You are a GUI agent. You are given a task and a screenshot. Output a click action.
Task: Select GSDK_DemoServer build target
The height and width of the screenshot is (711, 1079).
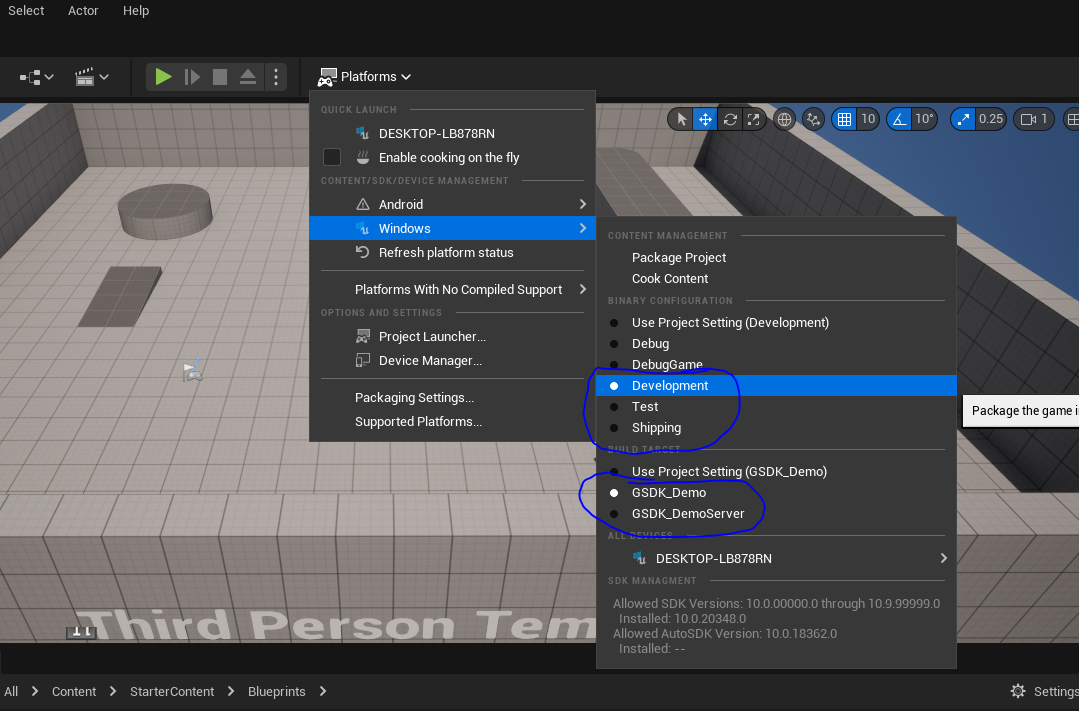click(x=776, y=513)
